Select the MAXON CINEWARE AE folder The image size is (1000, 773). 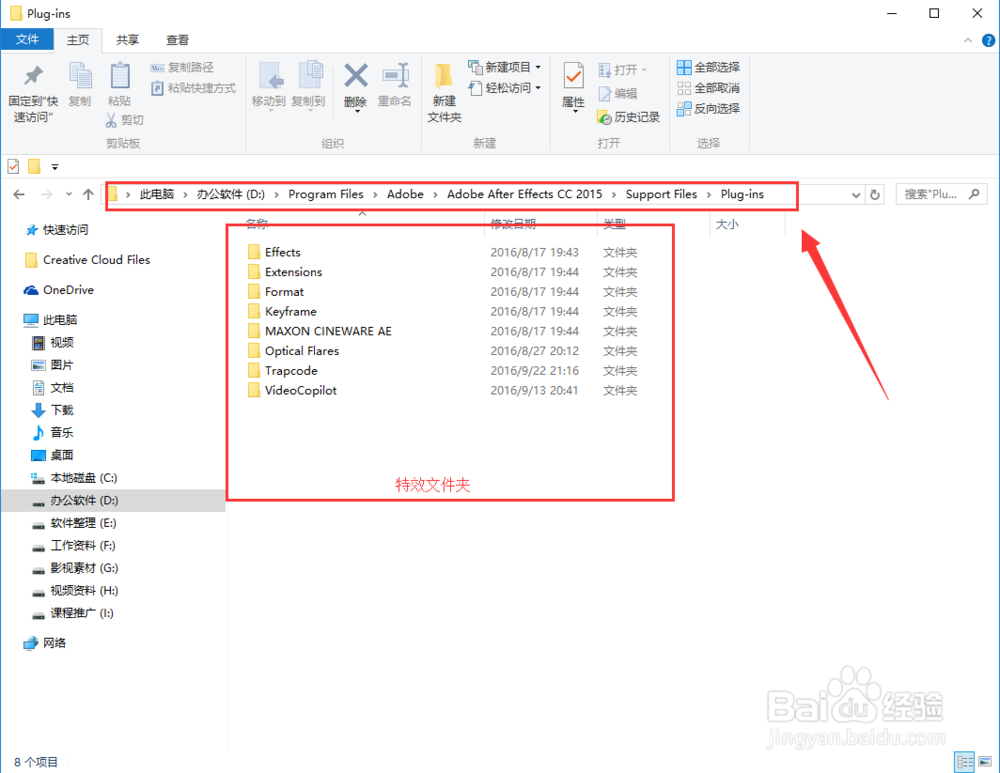[x=328, y=332]
